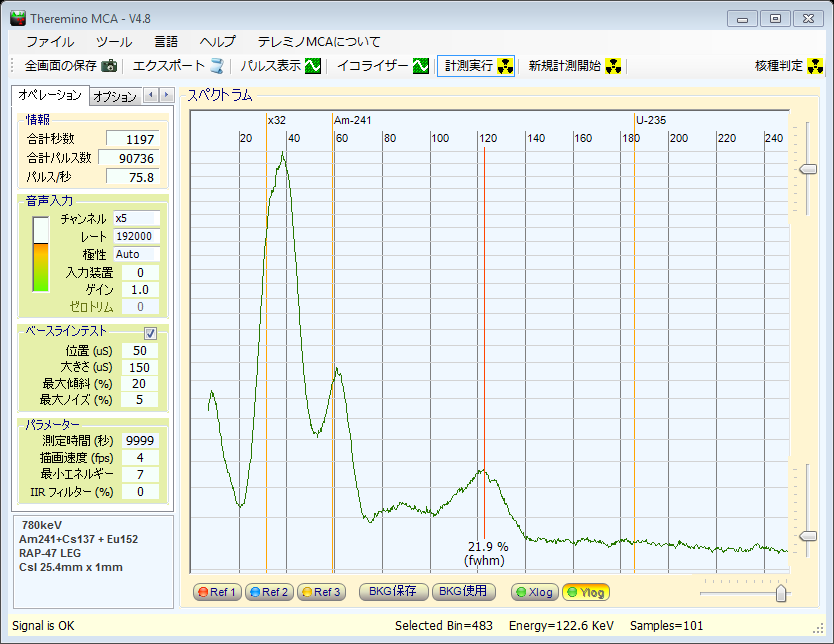Click the 測定時間 (秒) field showing 9999
The width and height of the screenshot is (834, 644).
(x=140, y=440)
